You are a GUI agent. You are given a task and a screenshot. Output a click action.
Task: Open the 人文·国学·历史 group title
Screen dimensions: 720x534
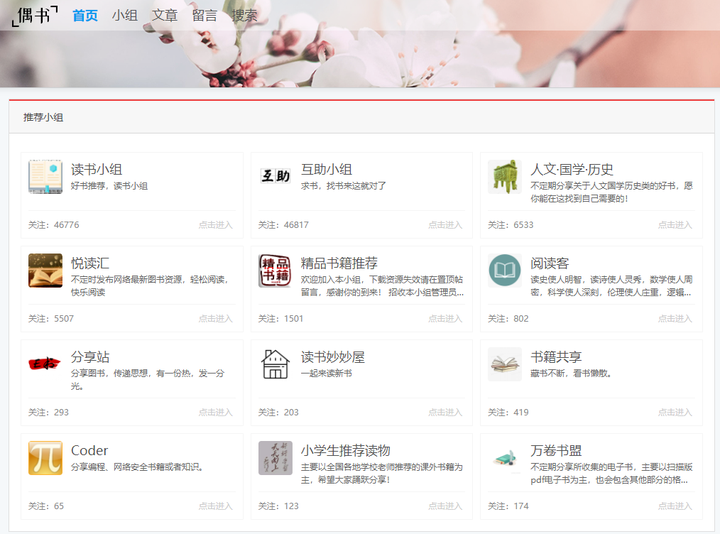(x=572, y=169)
